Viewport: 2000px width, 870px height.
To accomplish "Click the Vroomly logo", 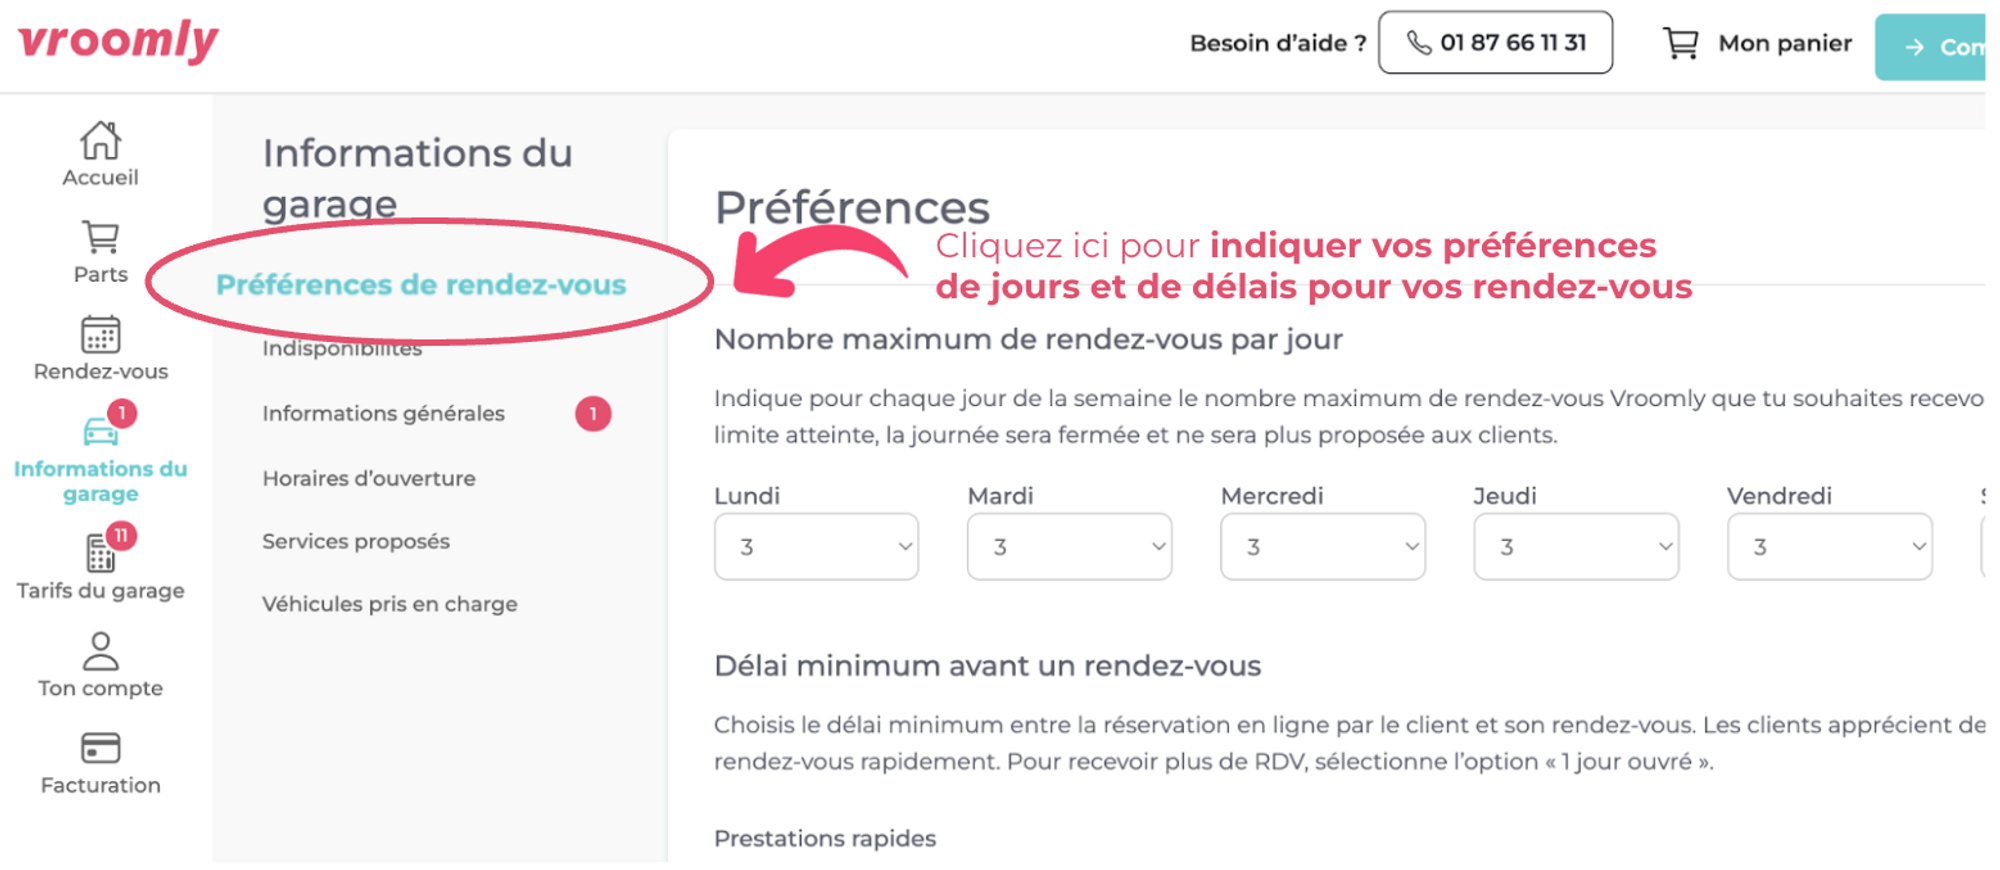I will (x=118, y=42).
